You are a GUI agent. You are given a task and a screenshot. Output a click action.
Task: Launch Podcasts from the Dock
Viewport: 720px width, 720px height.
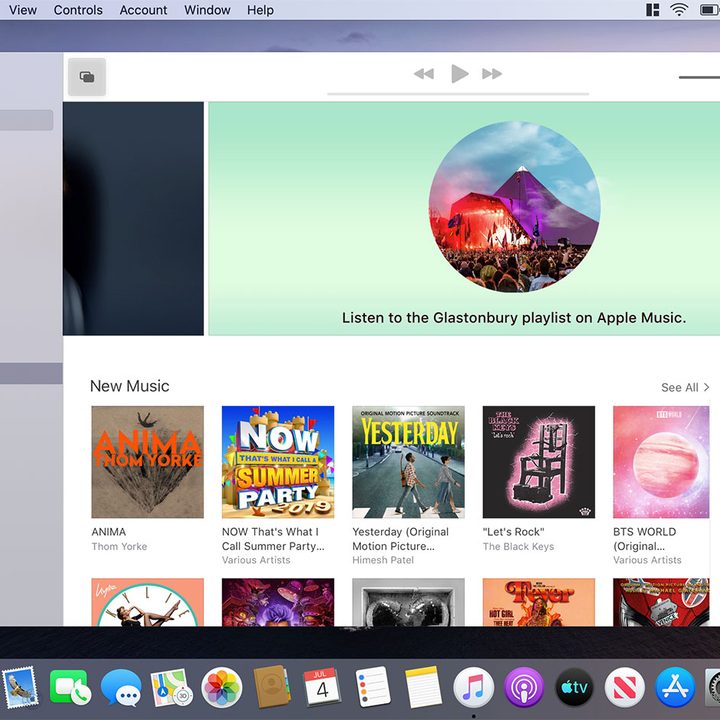523,687
